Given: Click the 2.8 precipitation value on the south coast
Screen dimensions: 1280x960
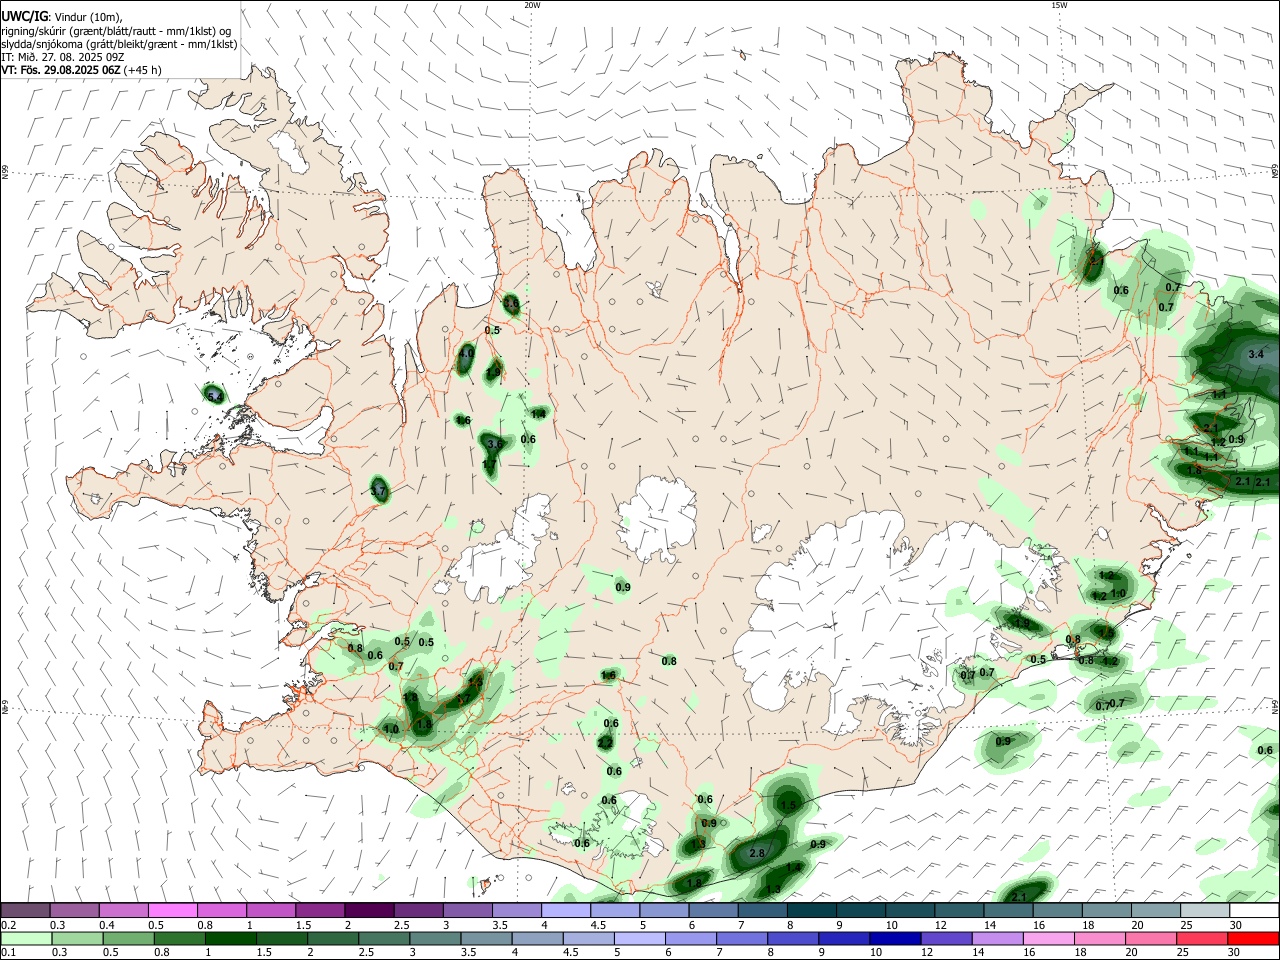Looking at the screenshot, I should [757, 853].
